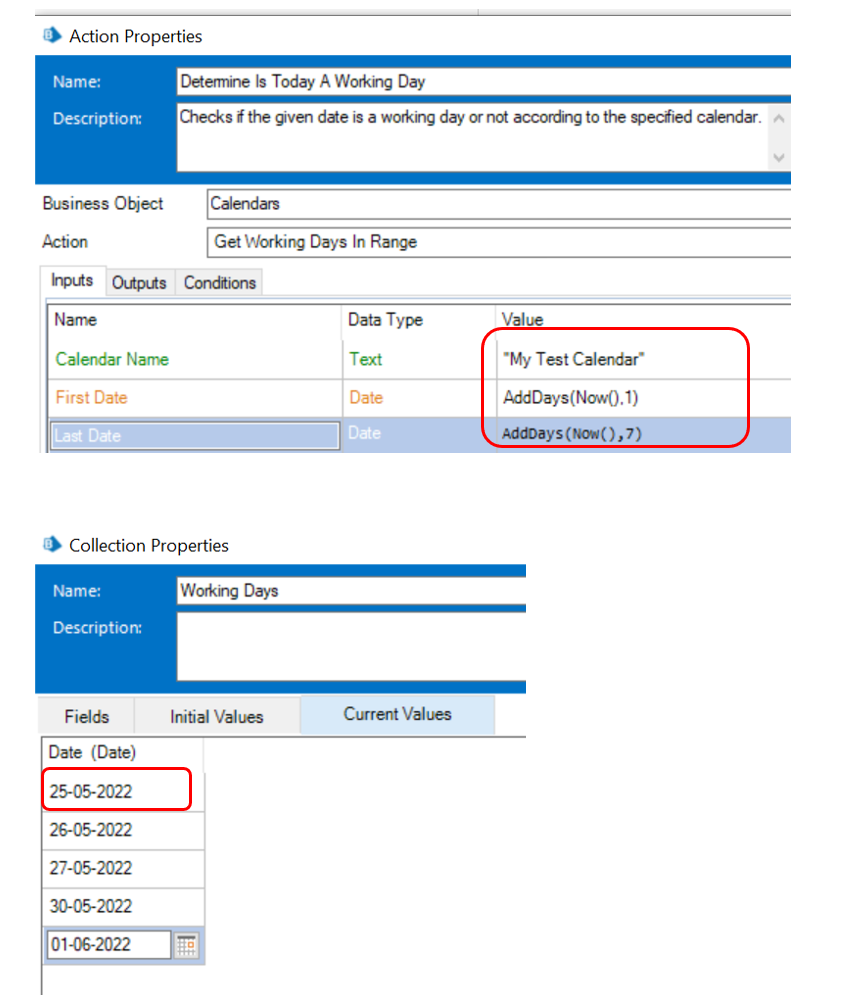Select the 30-05-2022 row
The width and height of the screenshot is (844, 995).
coord(123,906)
